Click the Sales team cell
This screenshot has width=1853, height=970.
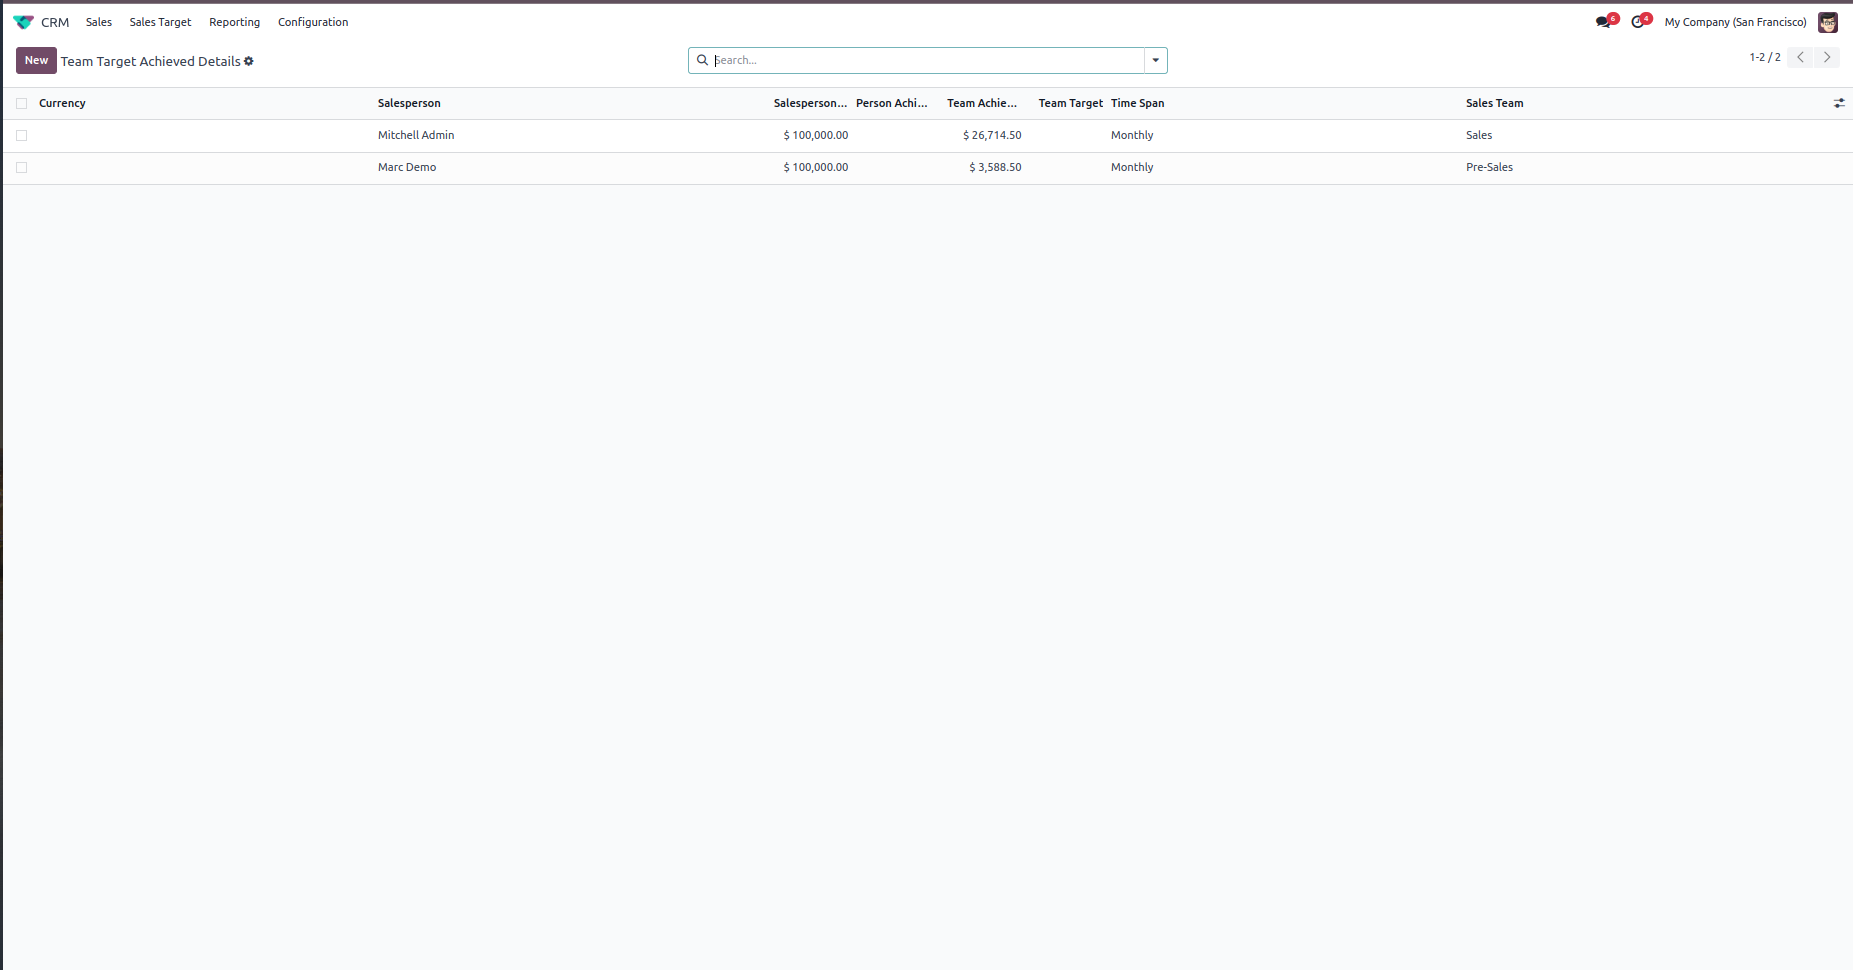[x=1479, y=135]
